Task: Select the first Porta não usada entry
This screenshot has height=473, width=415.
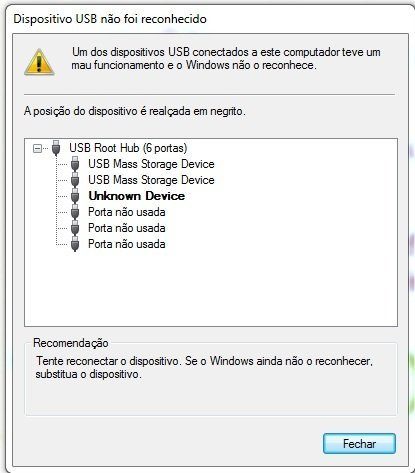Action: pos(127,212)
